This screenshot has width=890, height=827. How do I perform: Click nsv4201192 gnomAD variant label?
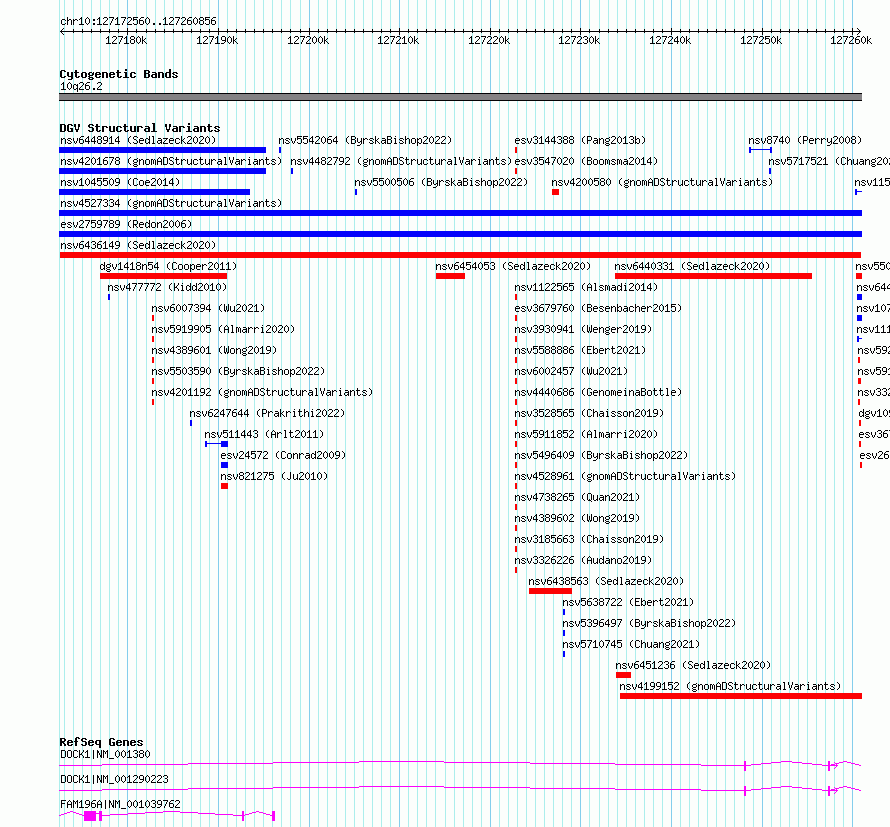(x=262, y=392)
